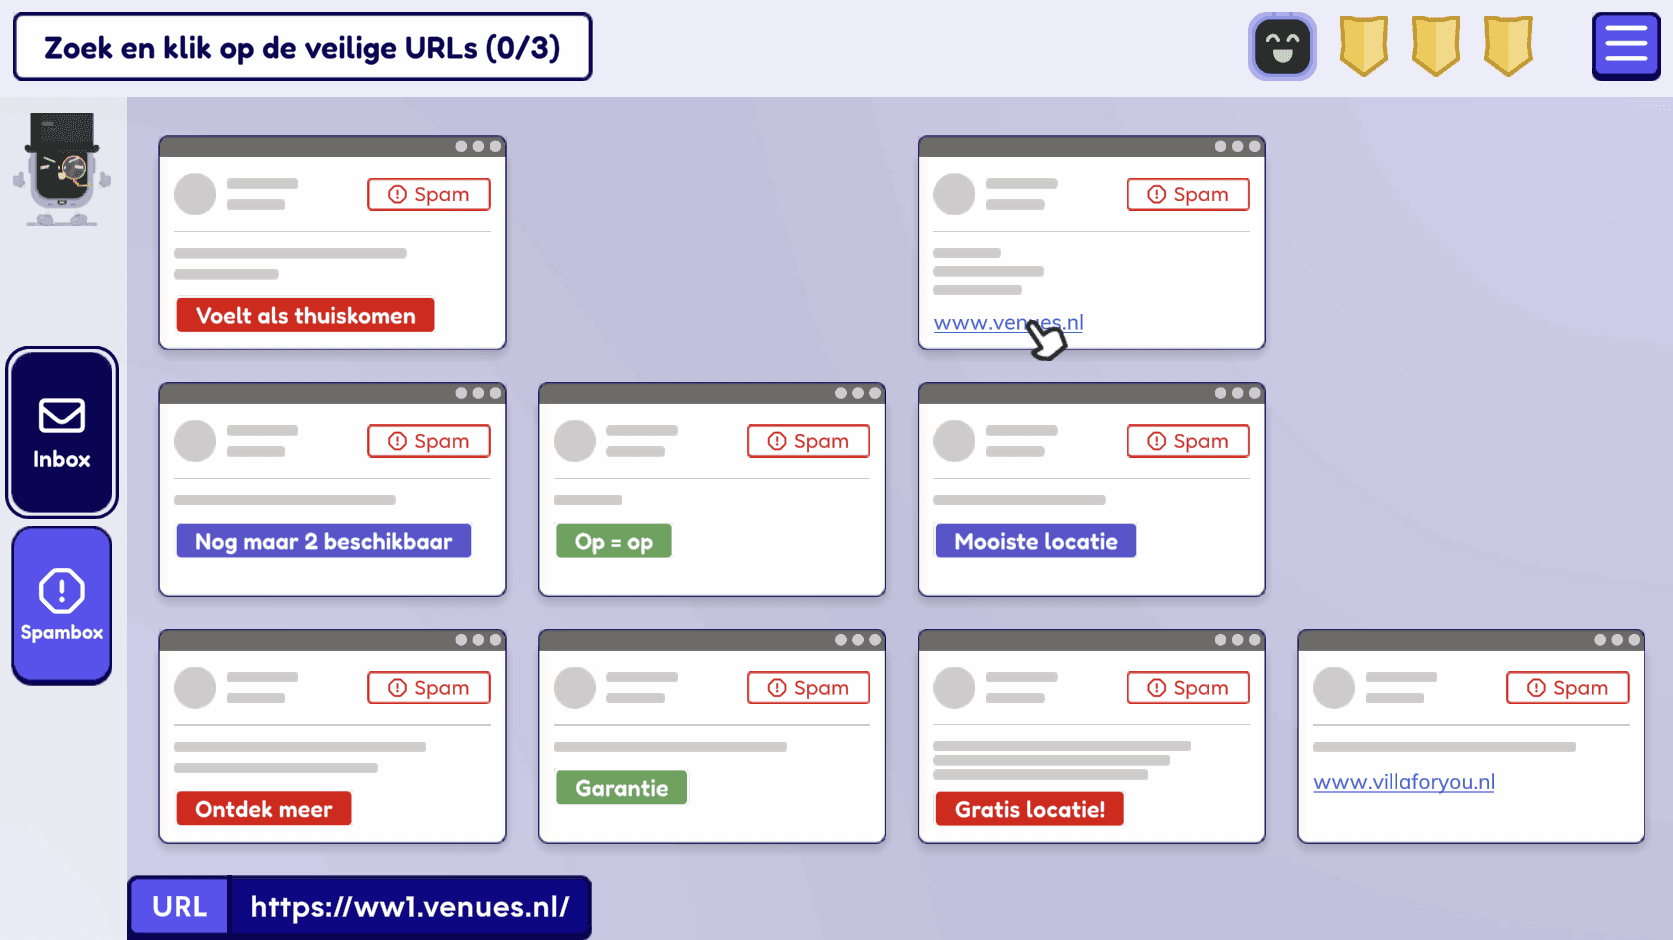Open the Inbox with the envelope icon
The width and height of the screenshot is (1673, 940).
click(61, 432)
